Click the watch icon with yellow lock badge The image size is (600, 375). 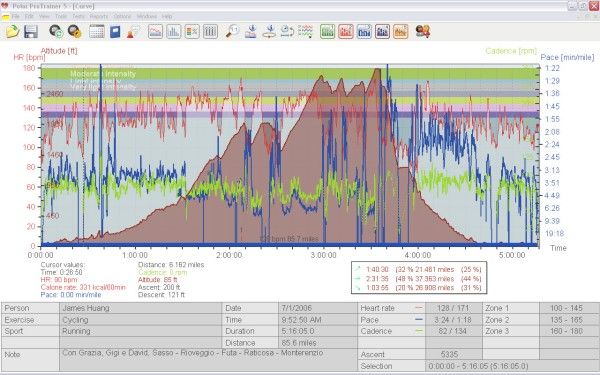(x=75, y=31)
